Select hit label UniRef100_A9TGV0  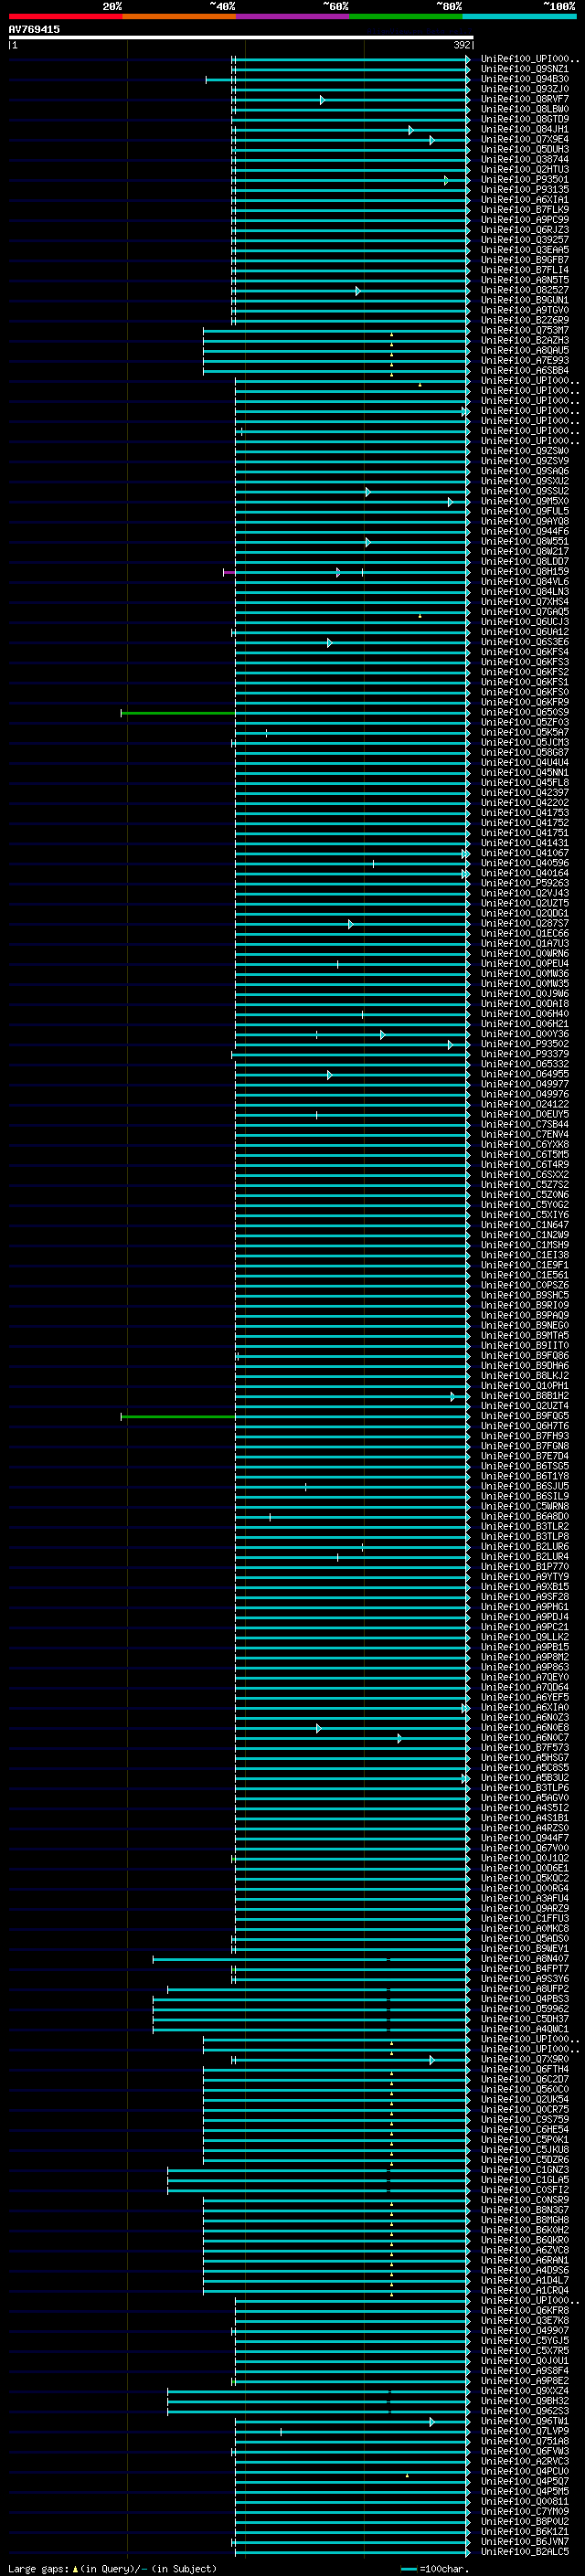[524, 310]
